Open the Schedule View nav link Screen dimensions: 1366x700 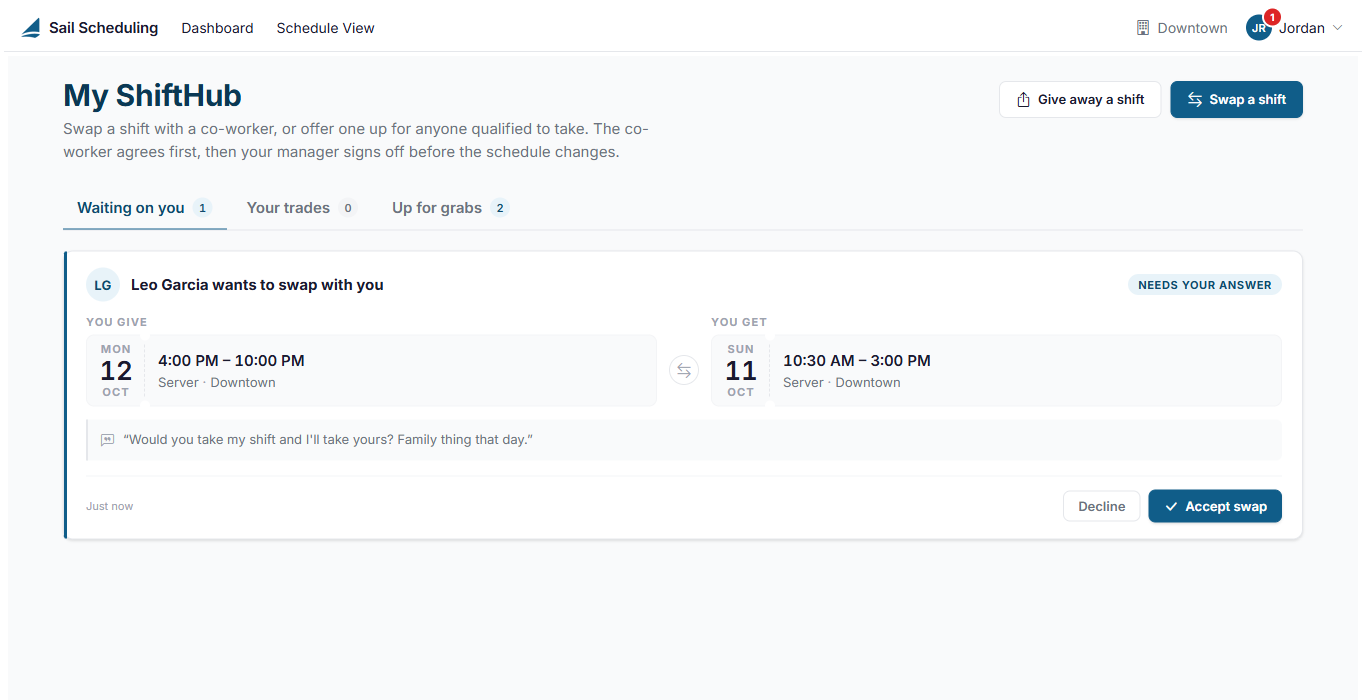tap(326, 28)
